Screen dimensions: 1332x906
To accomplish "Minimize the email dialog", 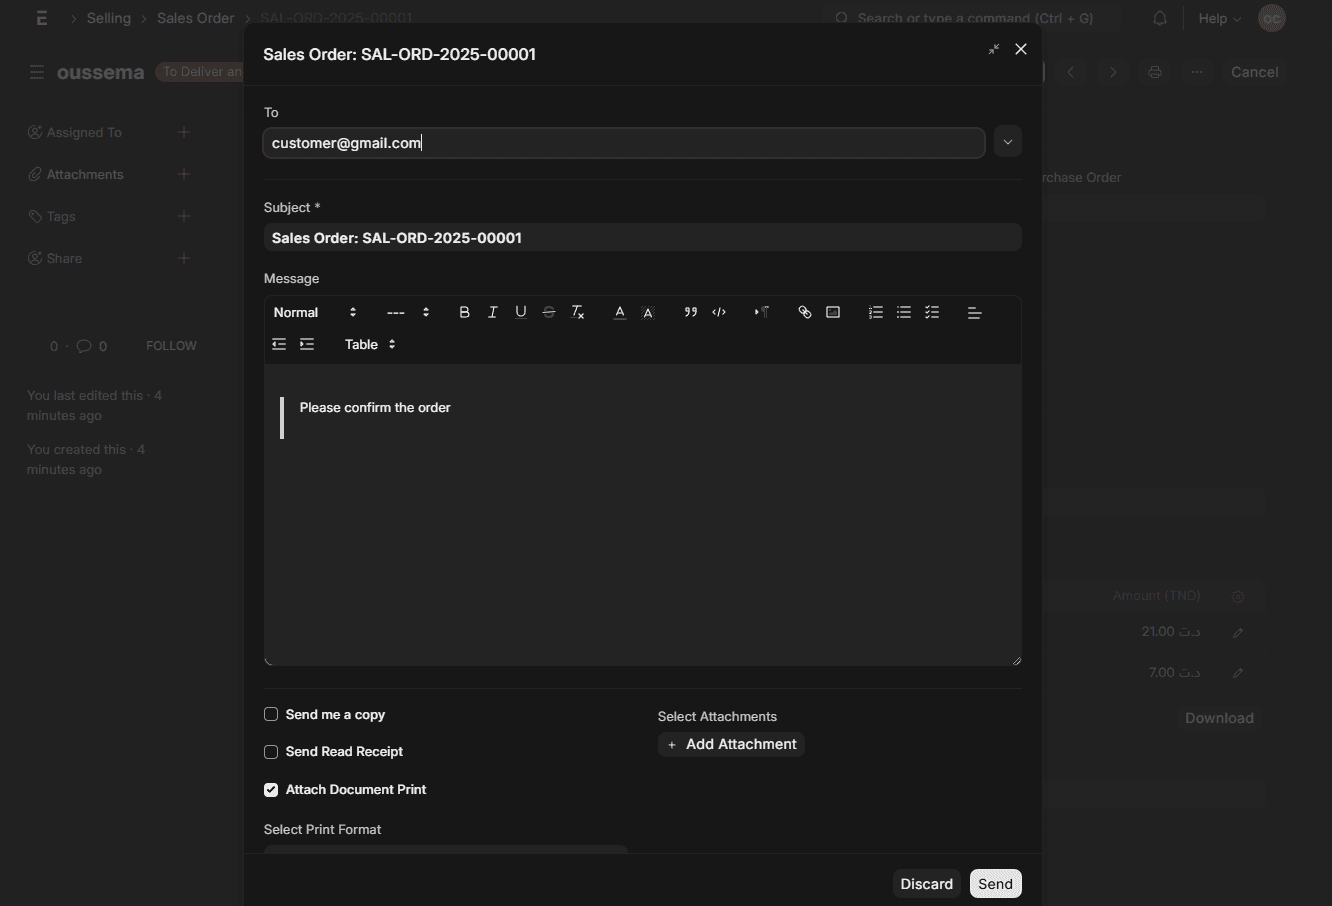I will tap(993, 49).
